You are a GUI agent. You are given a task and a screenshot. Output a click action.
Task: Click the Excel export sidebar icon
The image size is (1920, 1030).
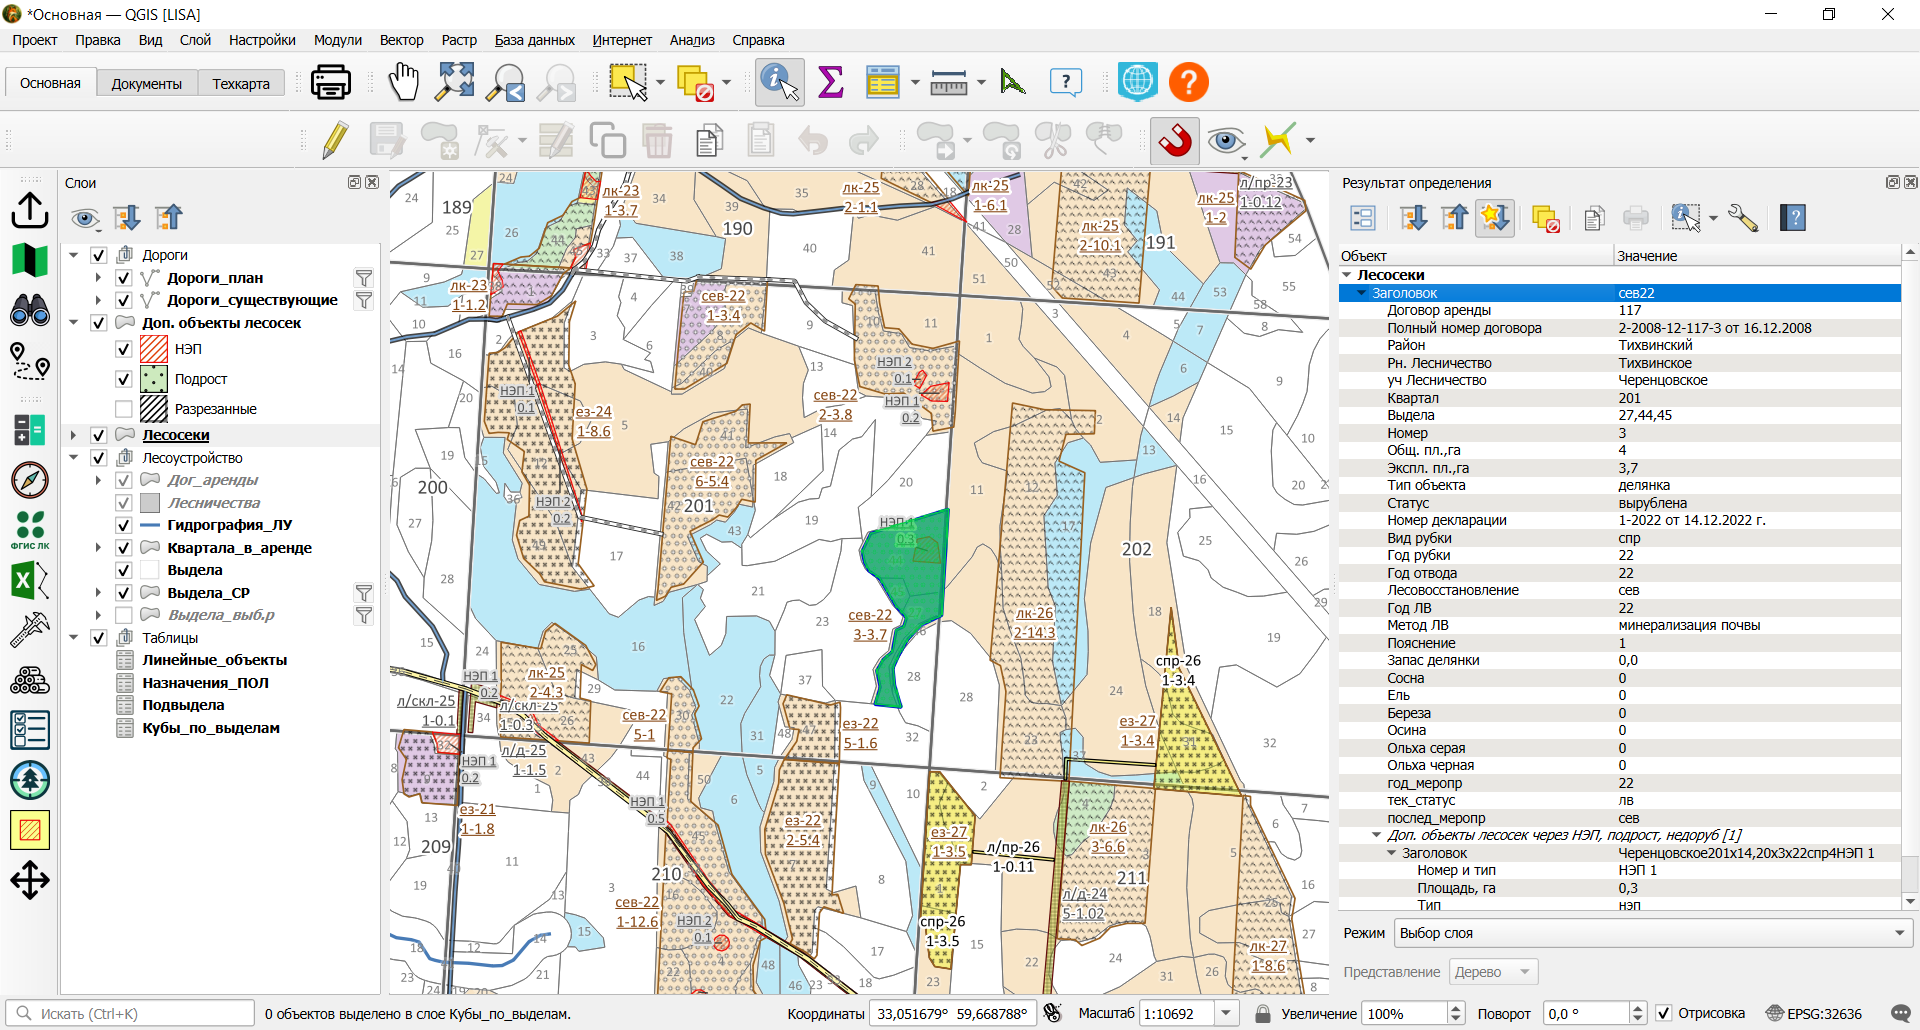(30, 580)
